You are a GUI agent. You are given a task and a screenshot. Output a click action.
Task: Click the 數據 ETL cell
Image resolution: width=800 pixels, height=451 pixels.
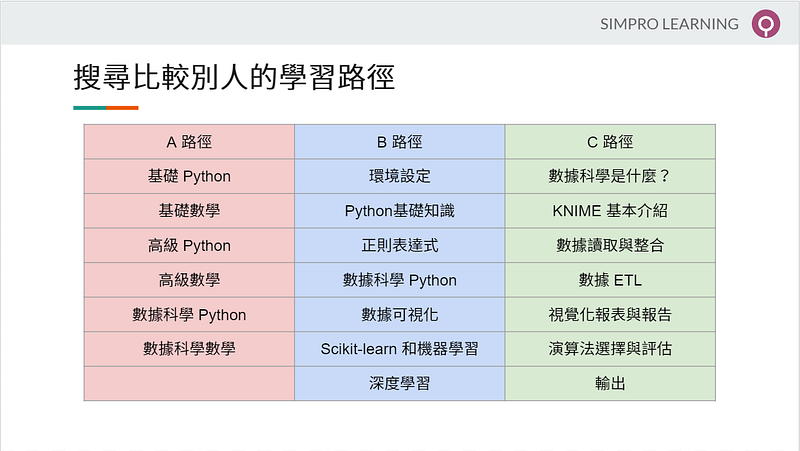click(x=610, y=280)
